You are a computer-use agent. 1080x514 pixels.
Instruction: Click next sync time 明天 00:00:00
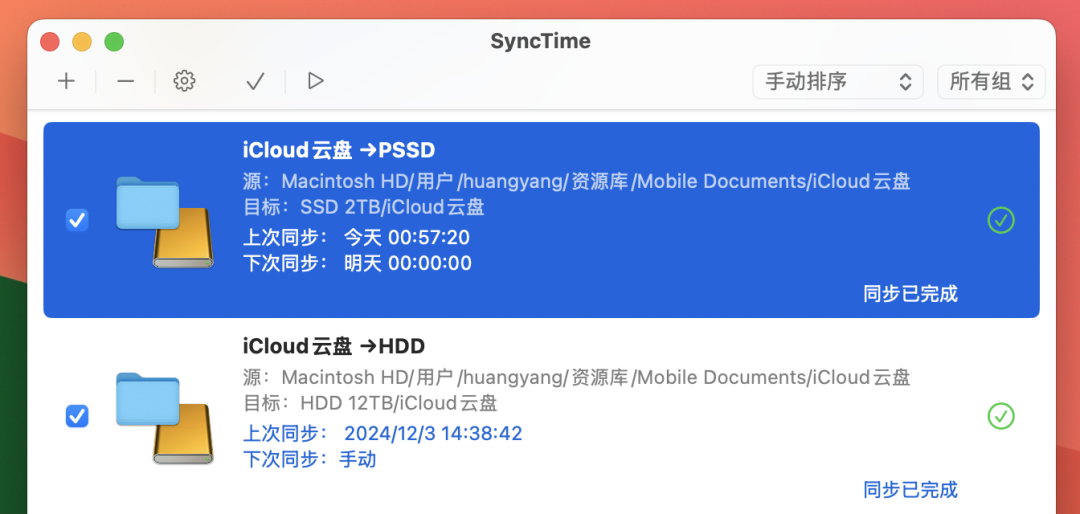click(408, 263)
